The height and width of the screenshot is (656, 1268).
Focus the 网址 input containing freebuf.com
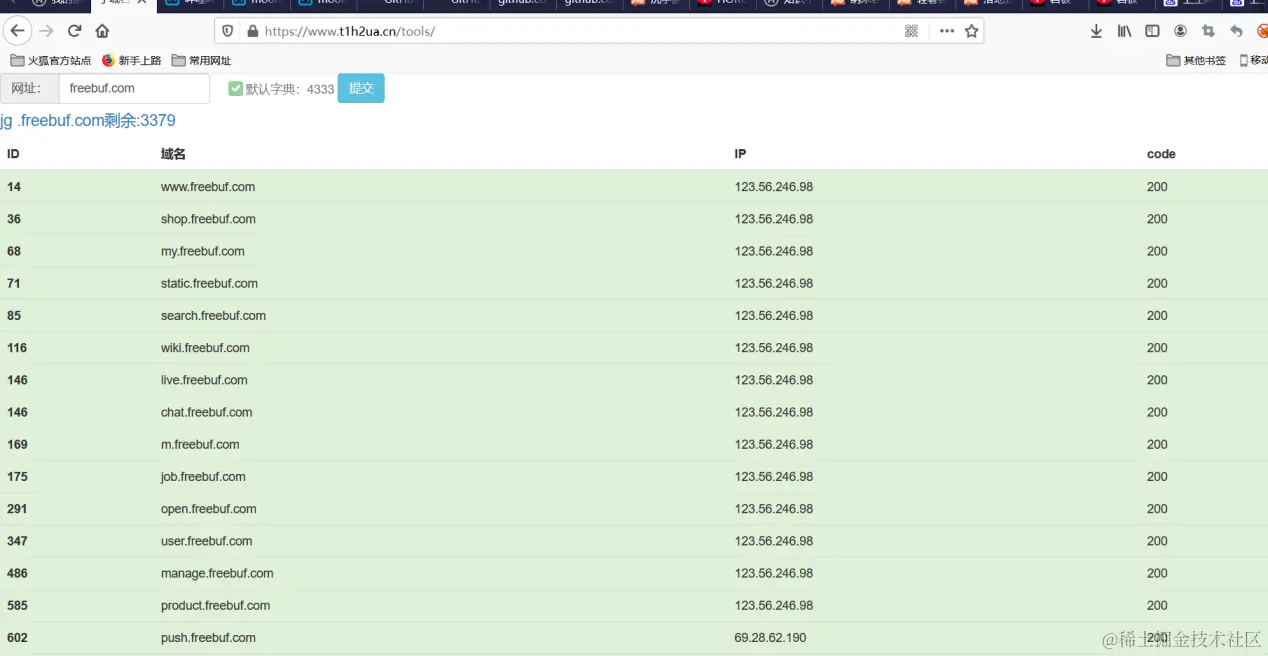pos(134,88)
